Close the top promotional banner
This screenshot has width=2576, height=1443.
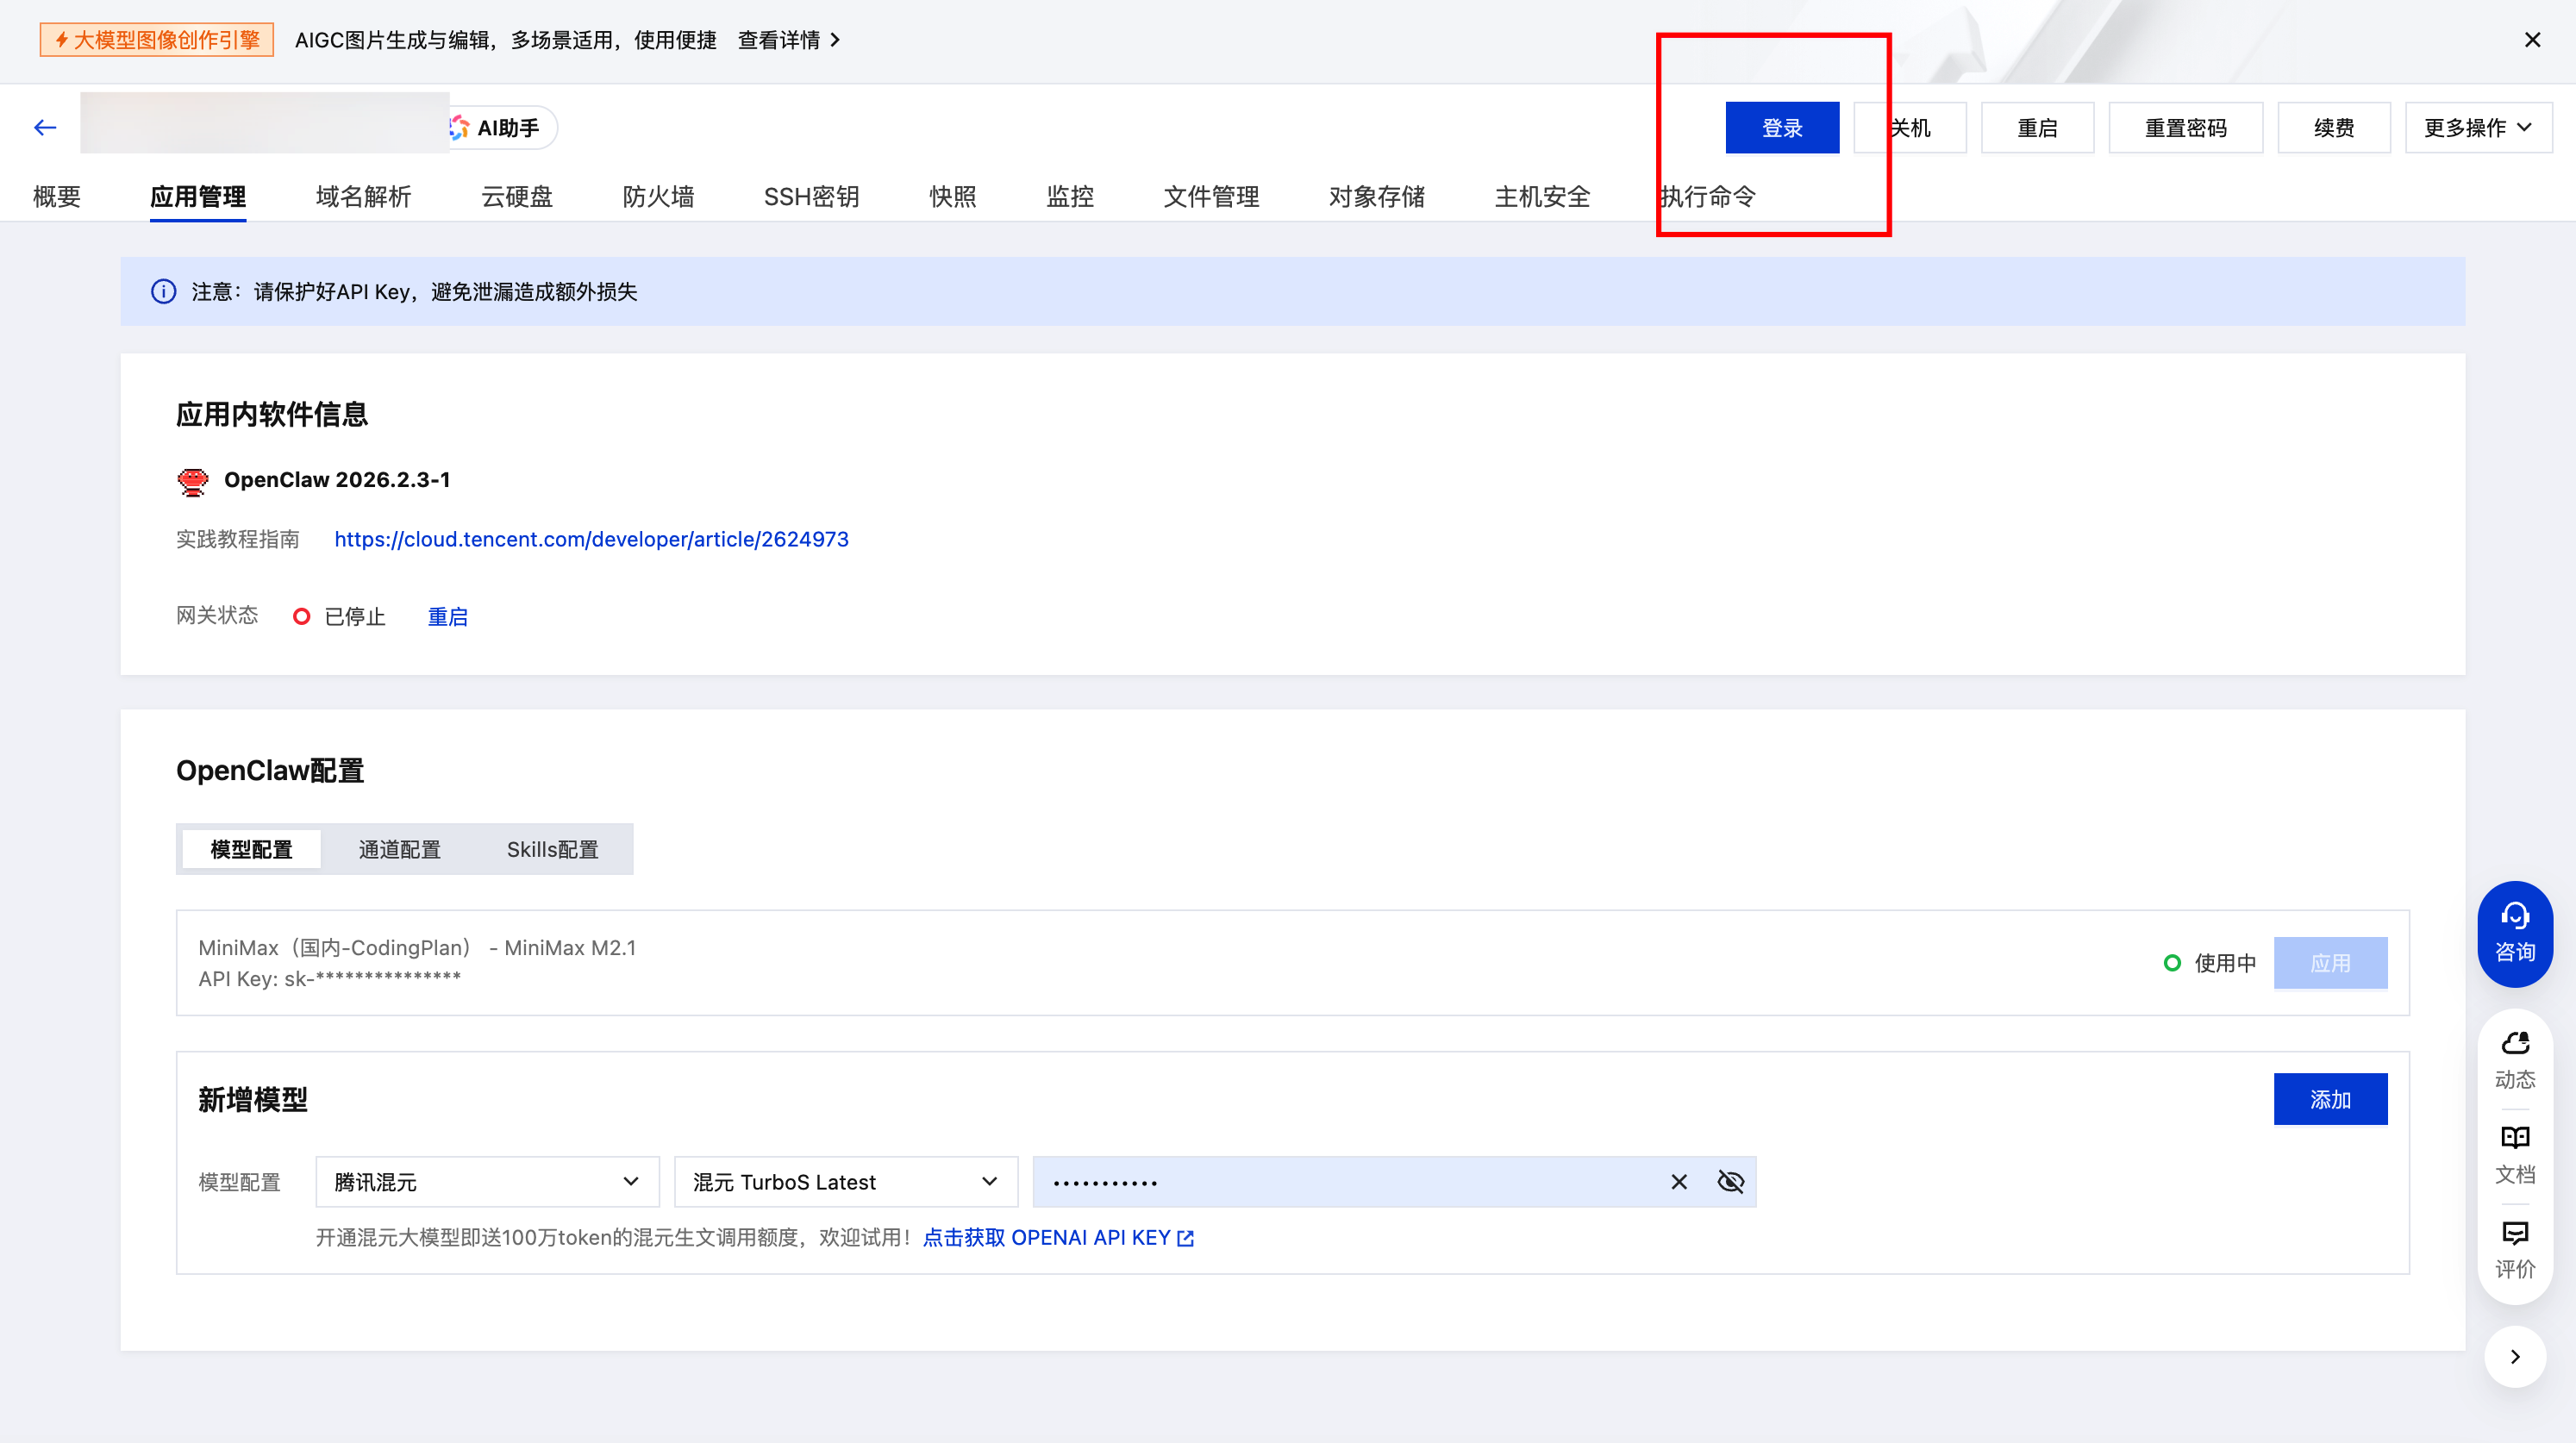click(2532, 40)
